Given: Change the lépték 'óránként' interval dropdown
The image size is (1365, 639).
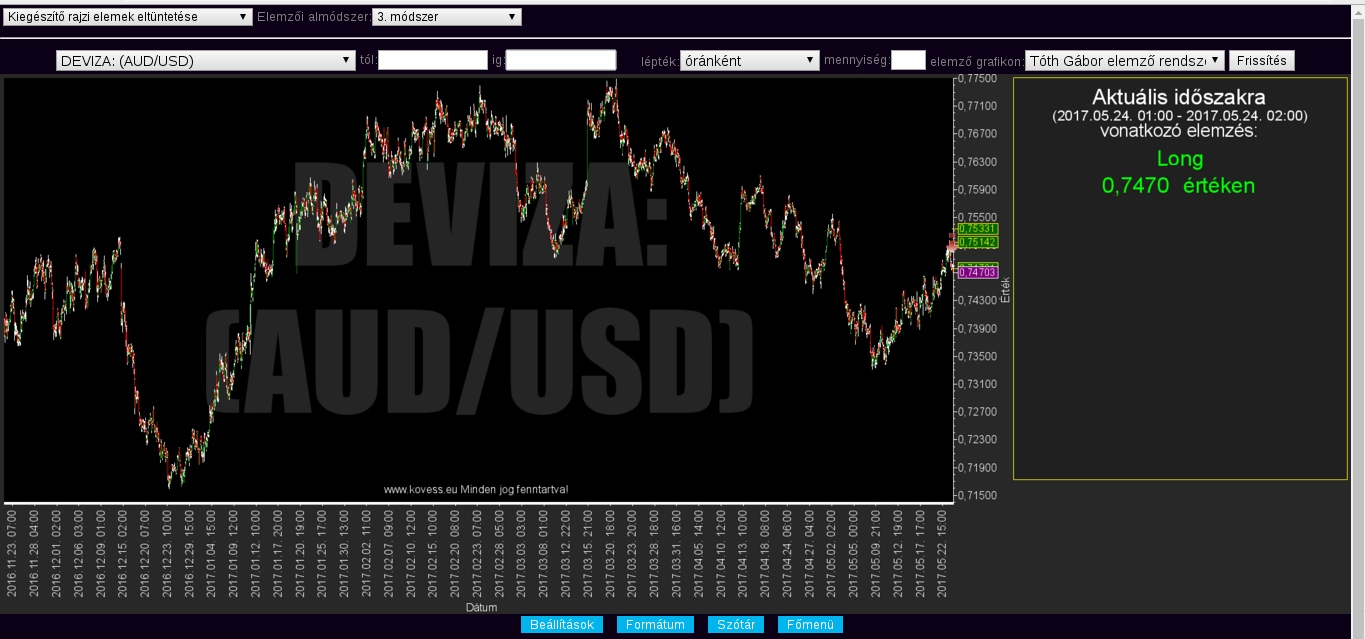Looking at the screenshot, I should point(749,61).
